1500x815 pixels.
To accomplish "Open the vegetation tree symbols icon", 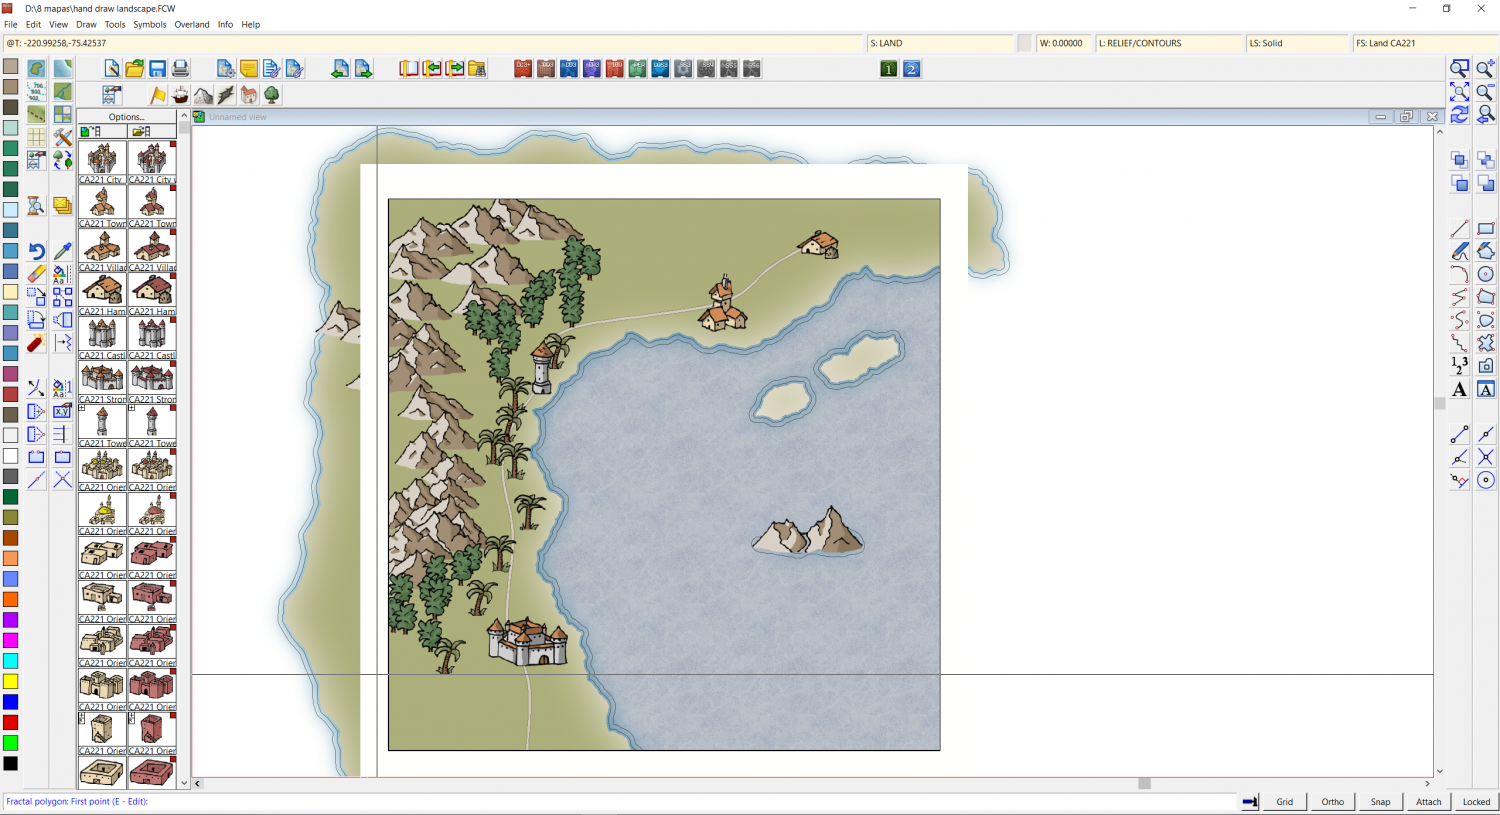I will 271,95.
